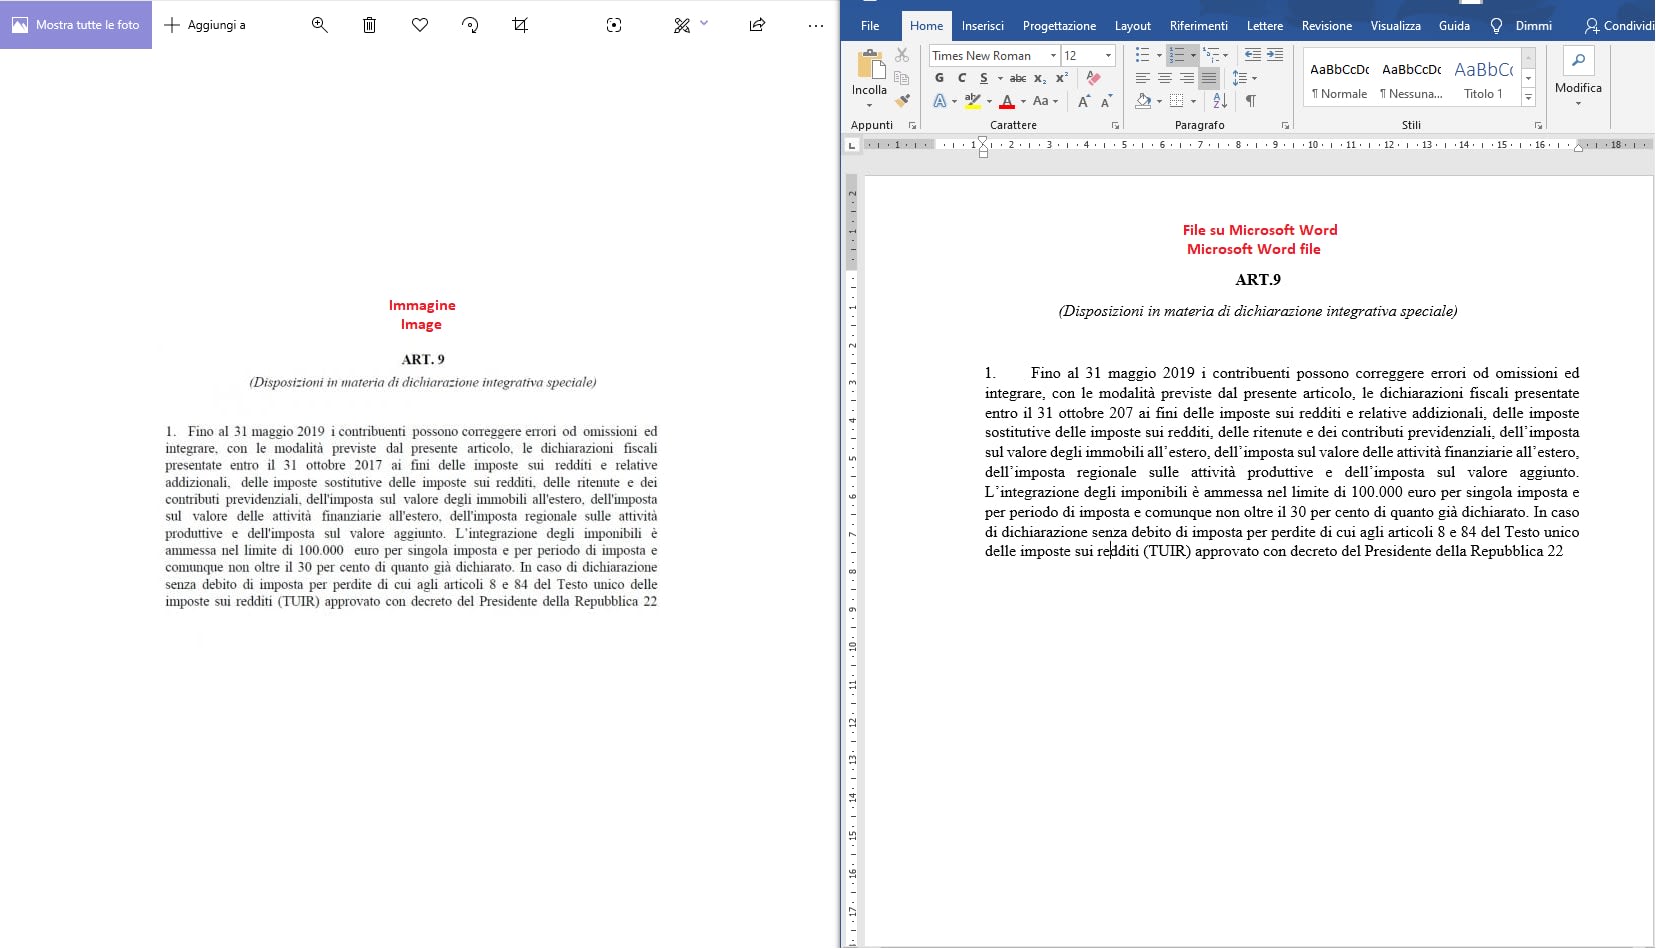Open the font color dropdown arrow
Screen dimensions: 1656x949
[x=1023, y=102]
